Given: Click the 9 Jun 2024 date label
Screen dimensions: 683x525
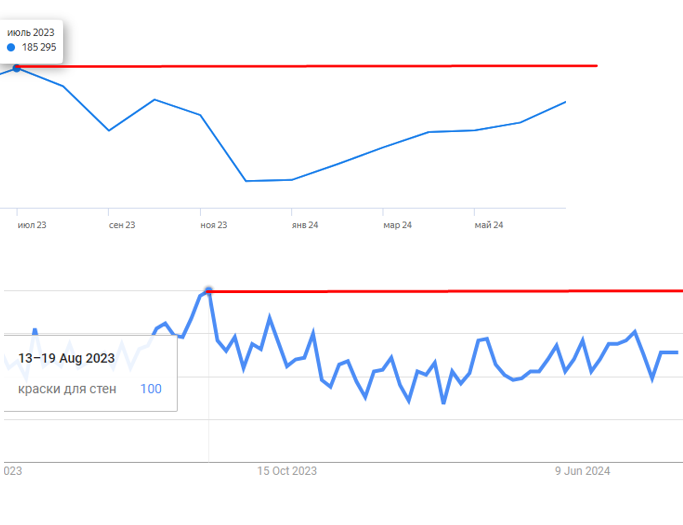Looking at the screenshot, I should 582,471.
